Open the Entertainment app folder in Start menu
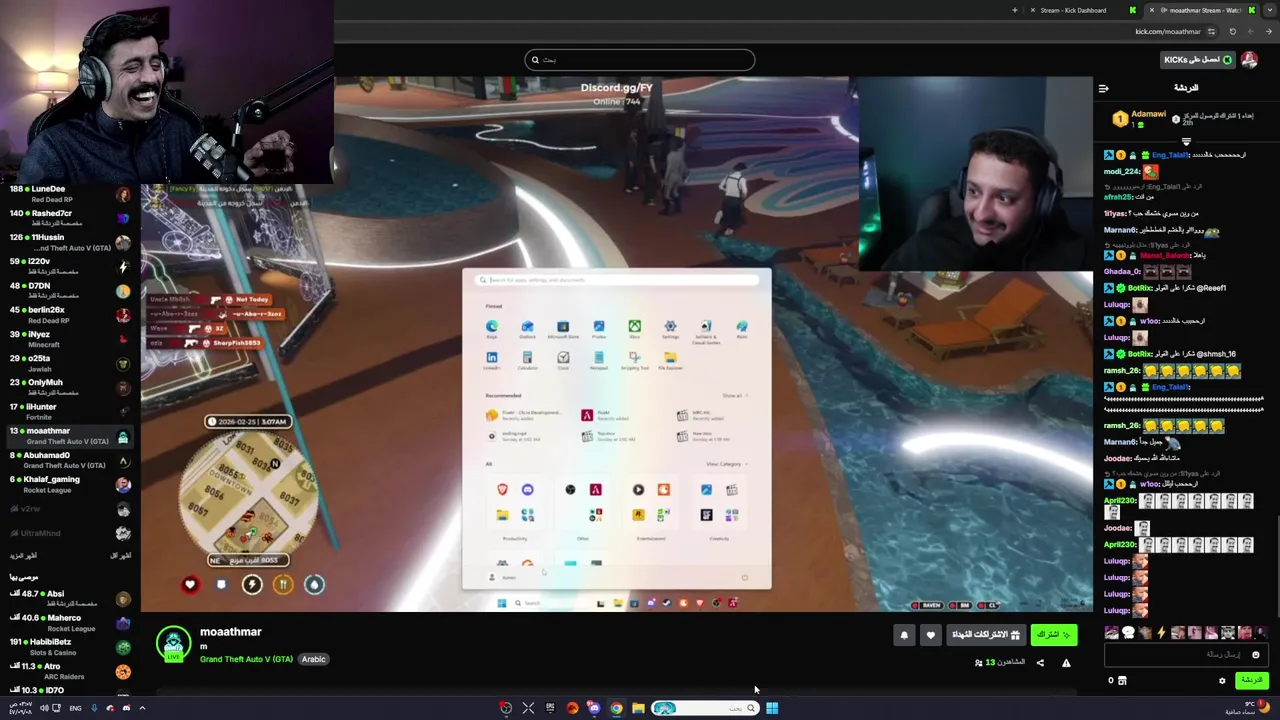This screenshot has width=1280, height=720. click(x=651, y=503)
